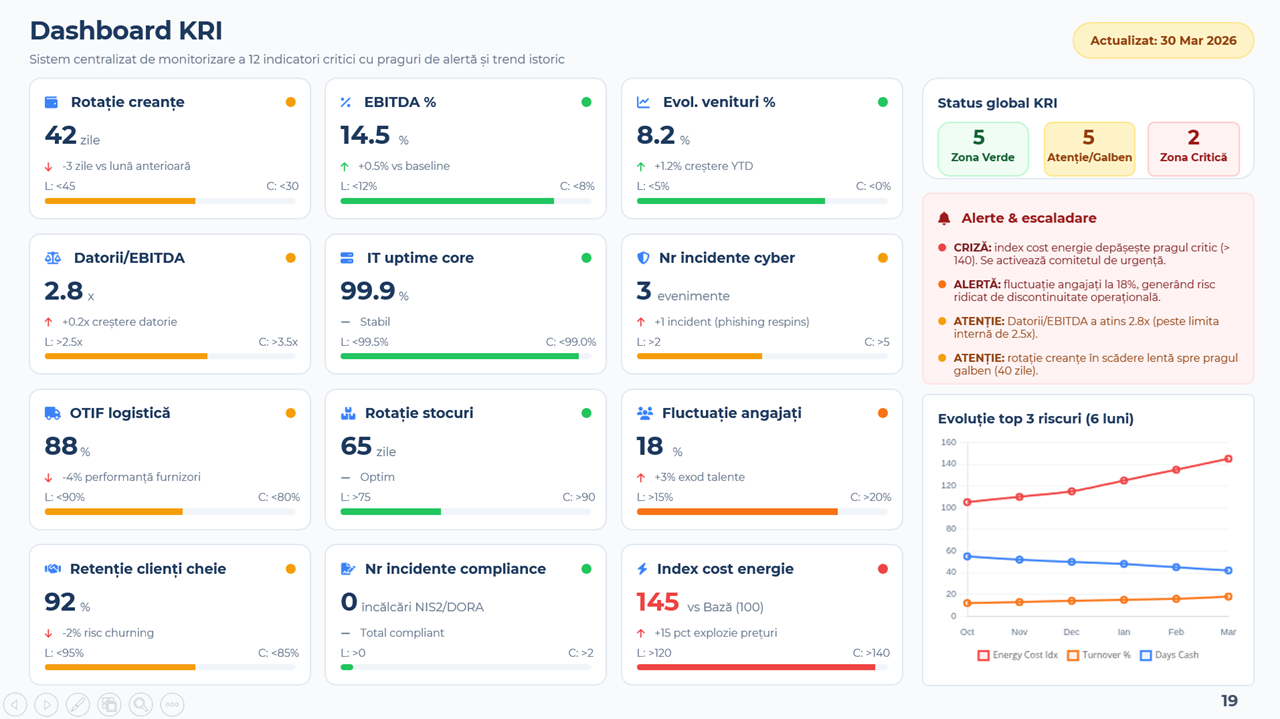Click the Status global KRI heading
1280x719 pixels.
pos(997,103)
